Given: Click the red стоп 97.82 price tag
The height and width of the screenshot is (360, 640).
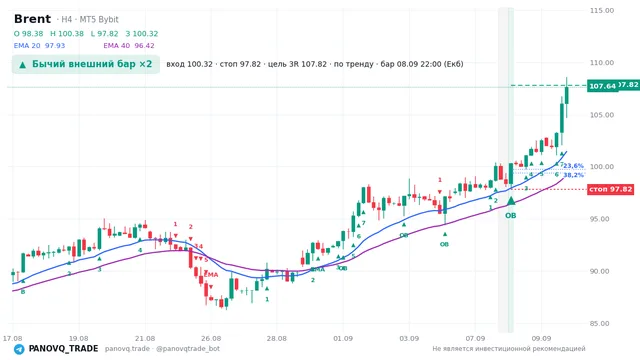Looking at the screenshot, I should click(611, 189).
